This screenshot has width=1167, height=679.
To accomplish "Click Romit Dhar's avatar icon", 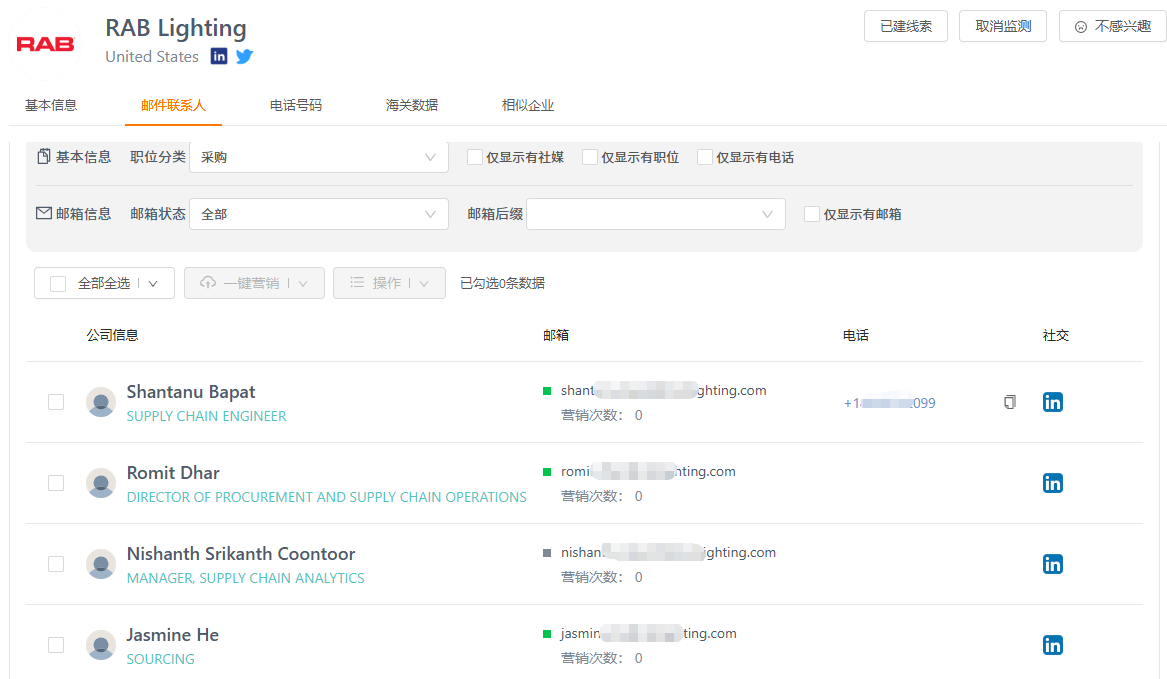I will [100, 483].
